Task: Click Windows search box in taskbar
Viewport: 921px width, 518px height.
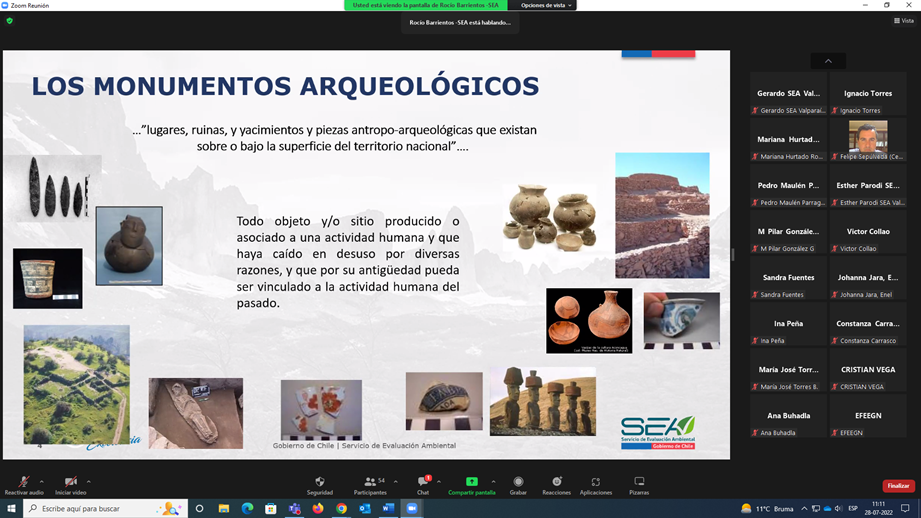Action: point(100,509)
